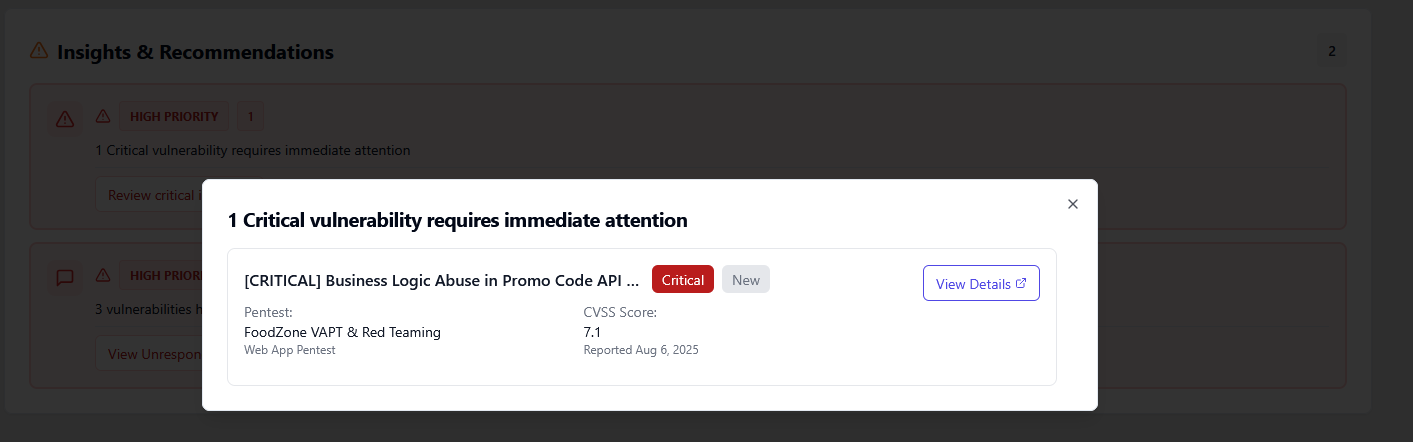Click the CVSS score value 7.1
This screenshot has width=1413, height=442.
592,332
